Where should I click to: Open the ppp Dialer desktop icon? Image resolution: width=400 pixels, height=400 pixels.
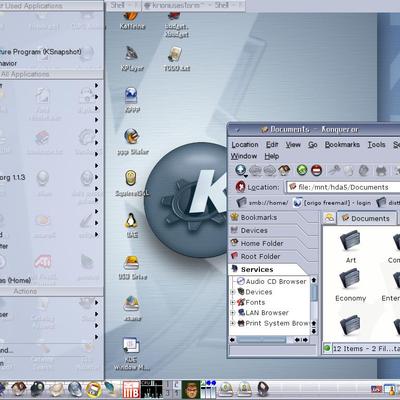132,142
